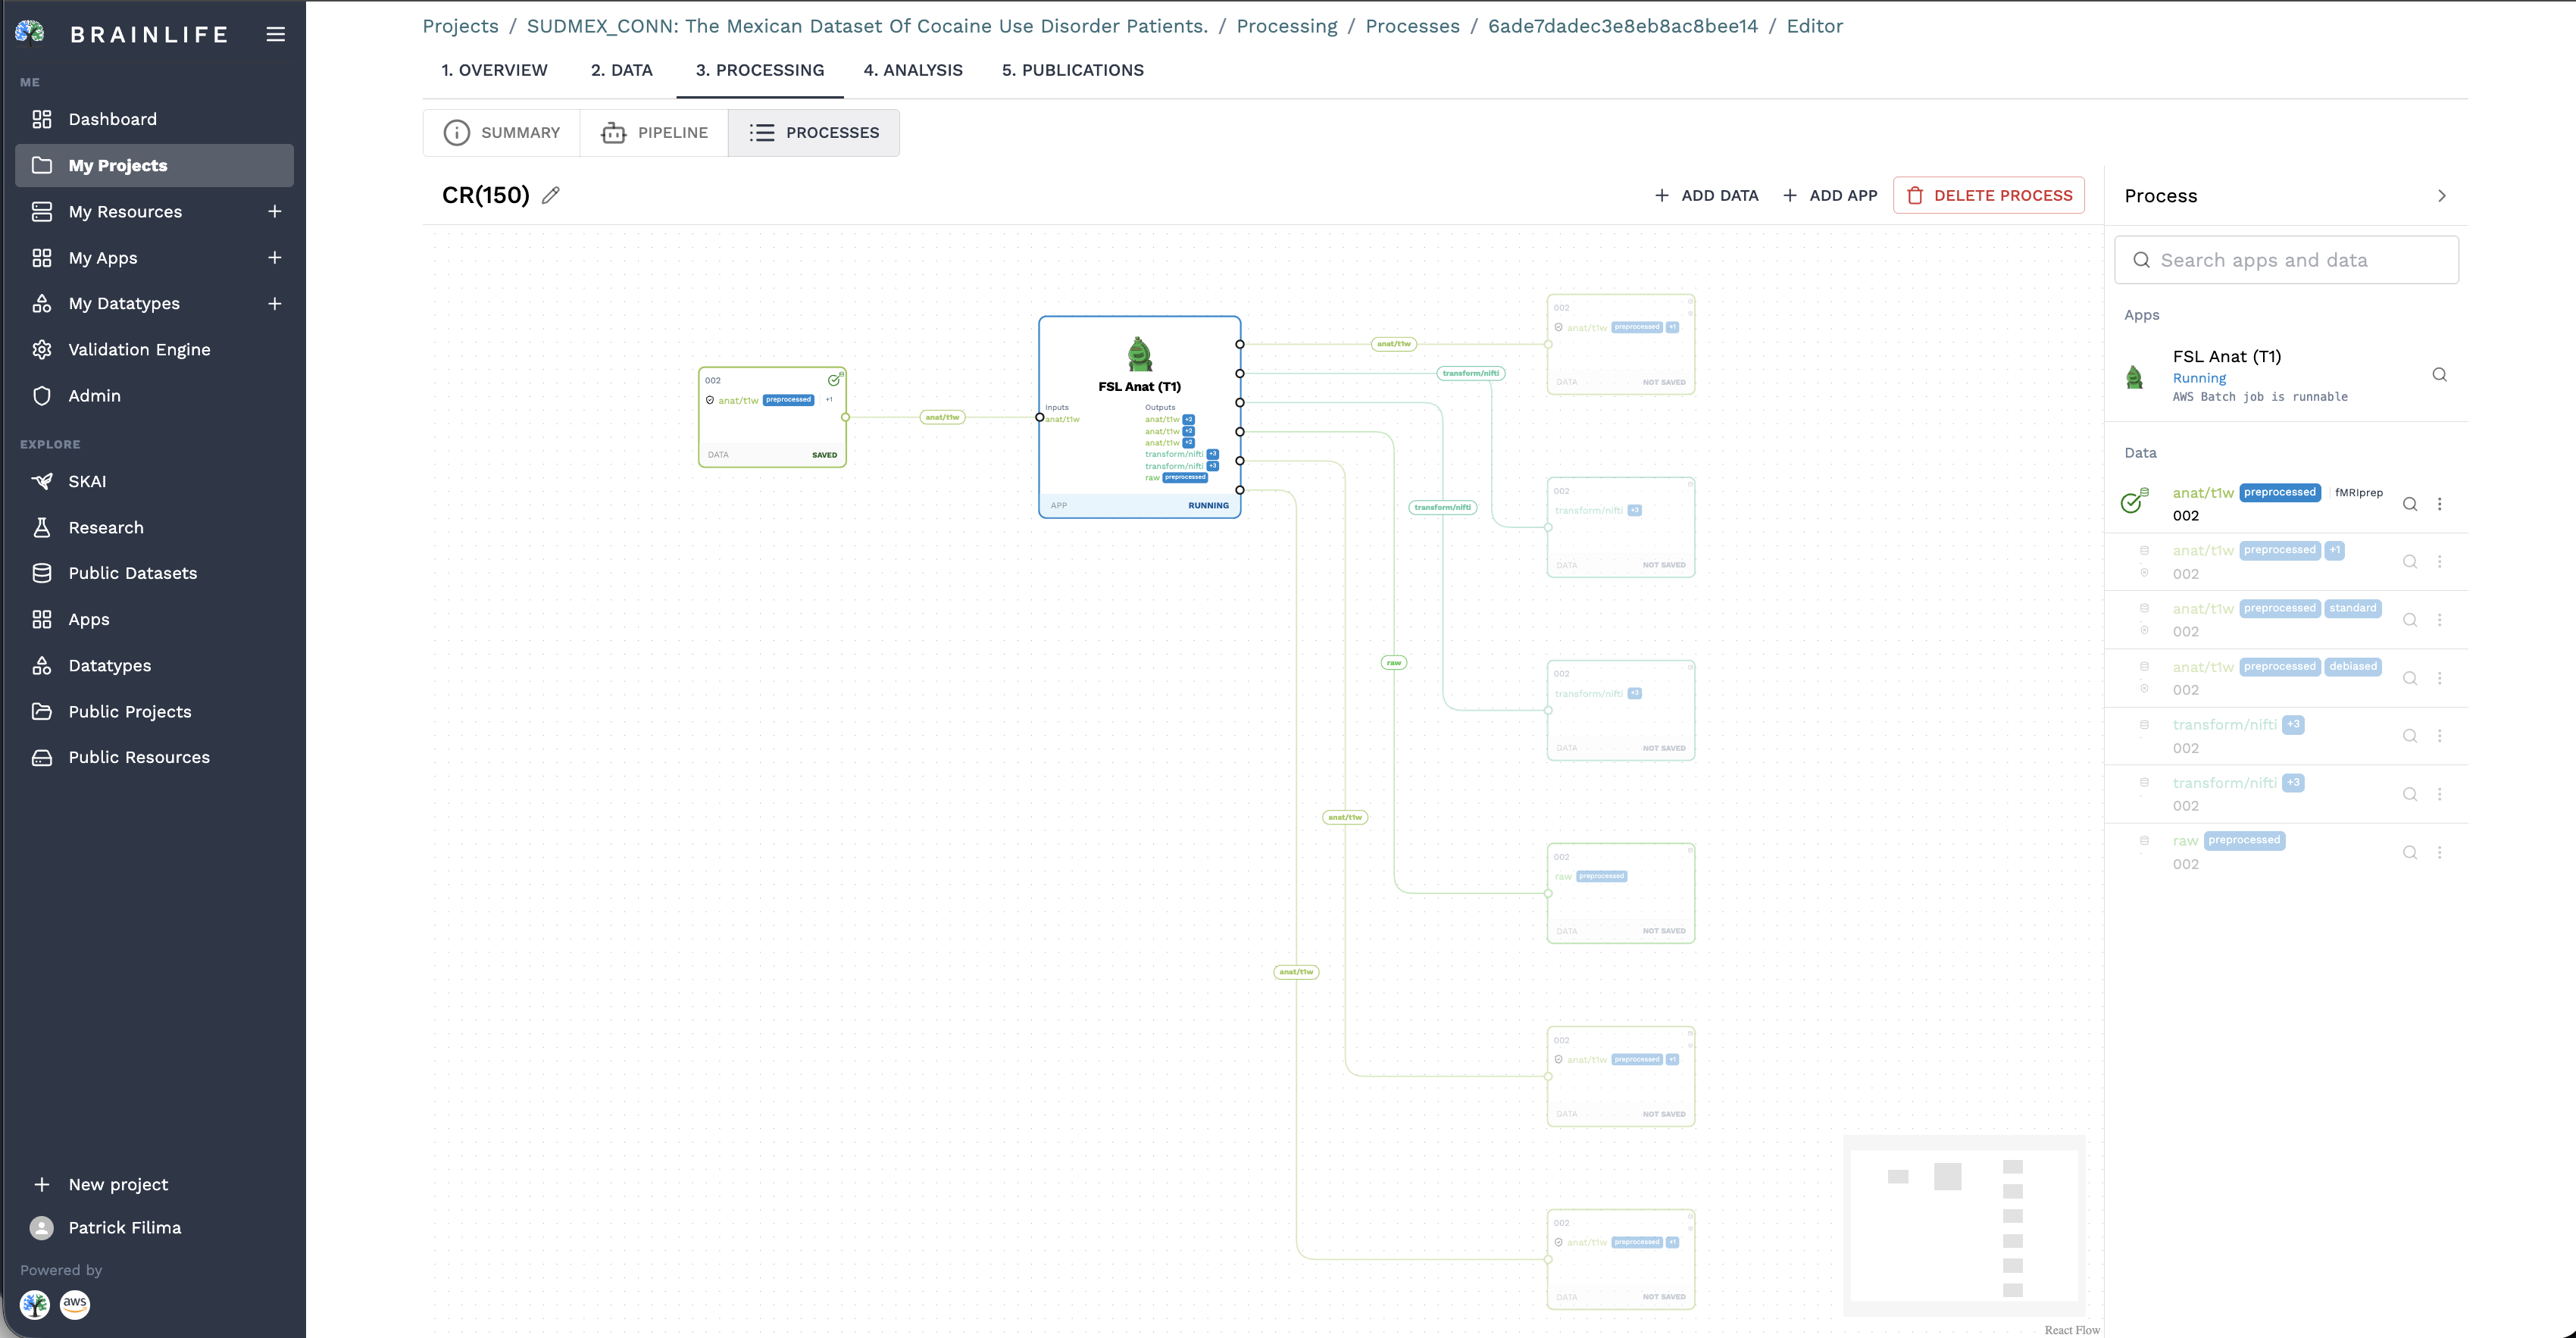2576x1338 pixels.
Task: Add a new resource with plus icon
Action: tap(275, 211)
